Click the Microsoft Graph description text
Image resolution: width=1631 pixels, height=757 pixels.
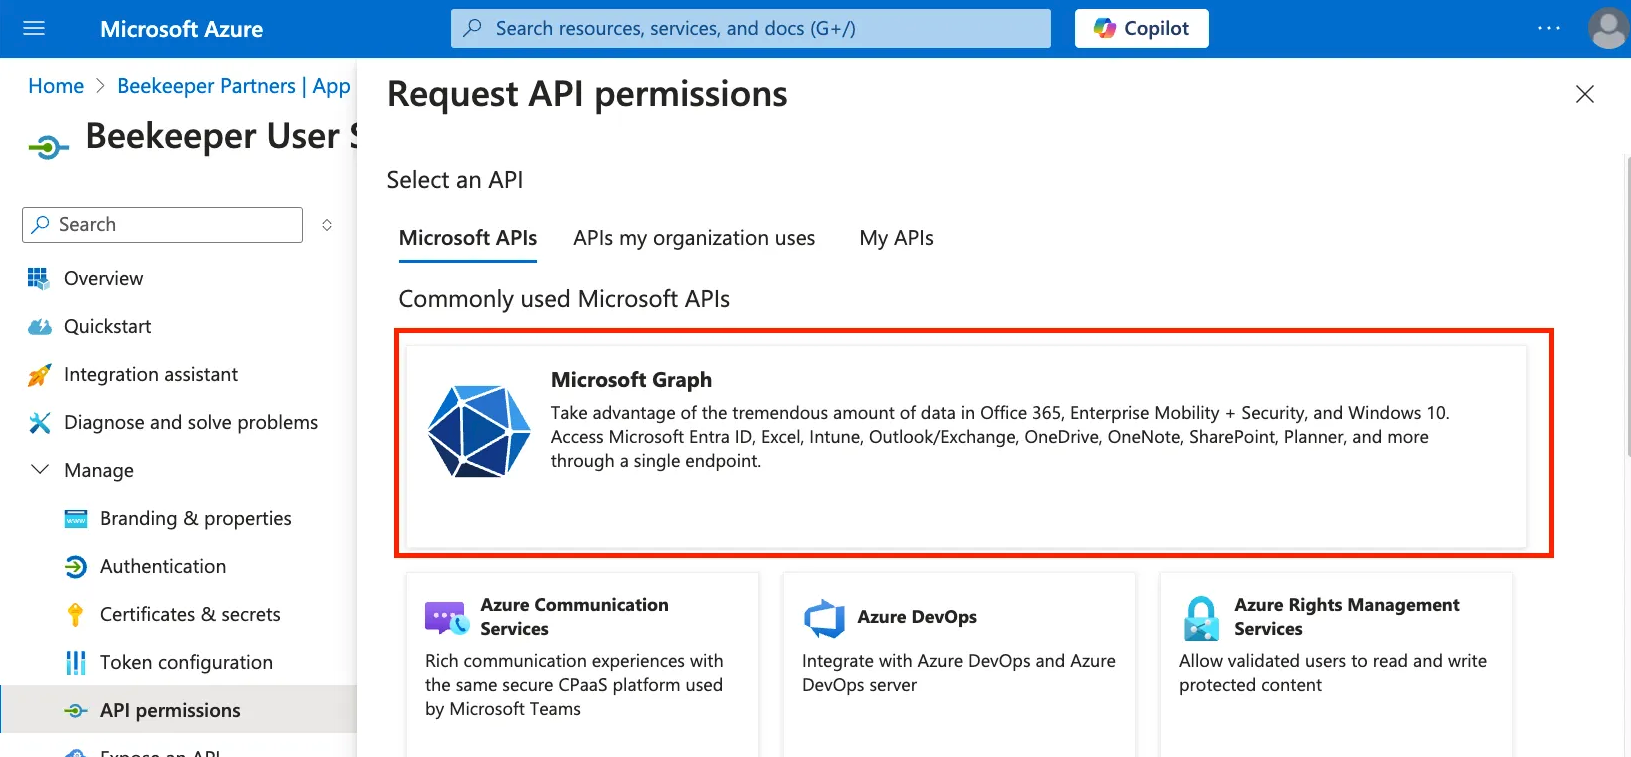click(1000, 437)
